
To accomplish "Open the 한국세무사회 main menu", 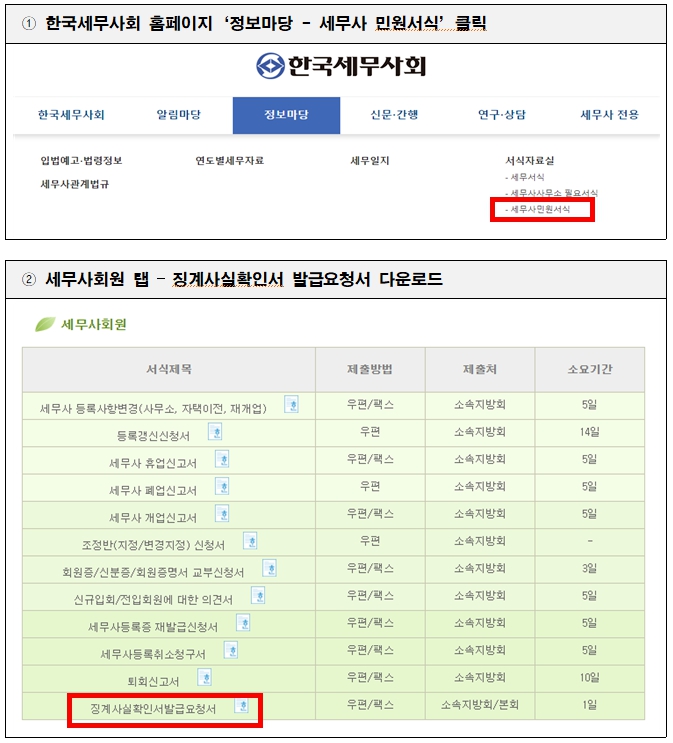I will (x=71, y=115).
